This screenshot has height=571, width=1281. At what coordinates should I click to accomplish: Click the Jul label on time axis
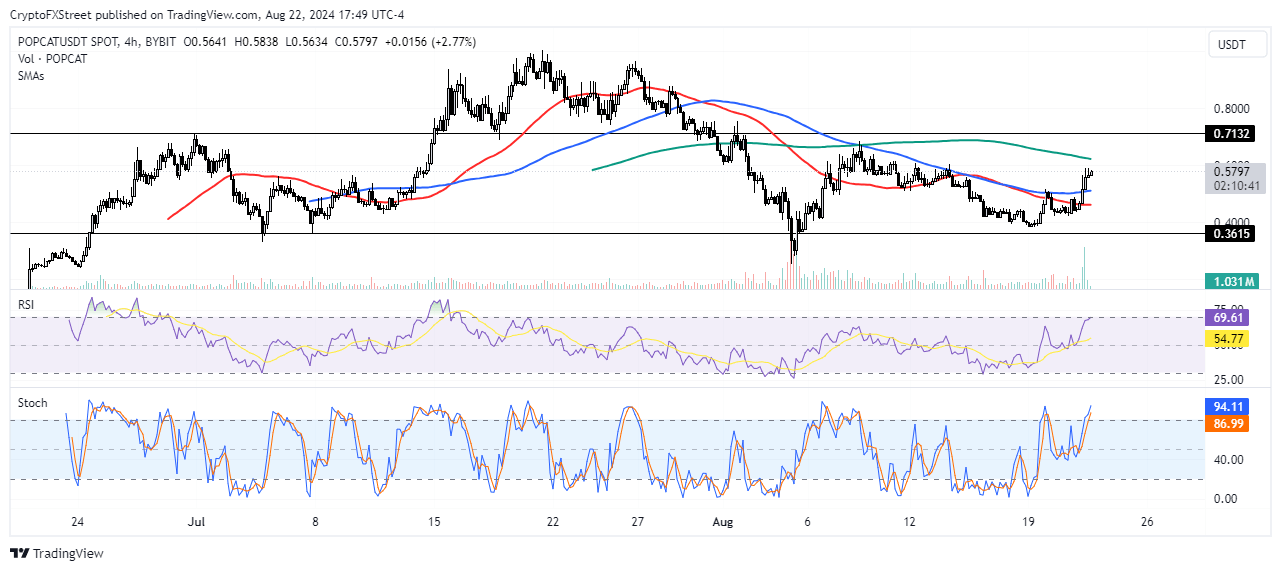(x=196, y=522)
